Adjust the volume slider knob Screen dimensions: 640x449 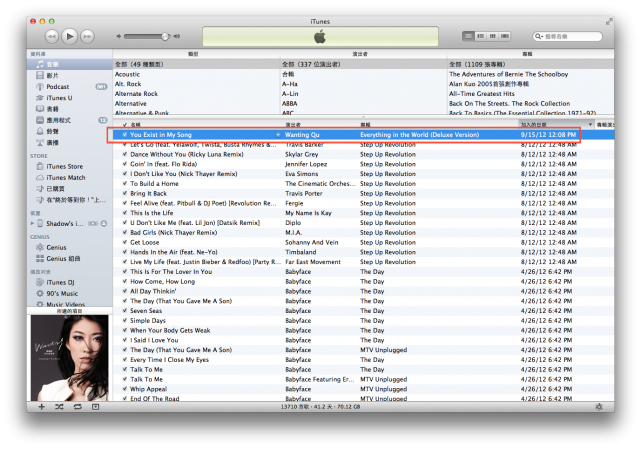tap(165, 36)
